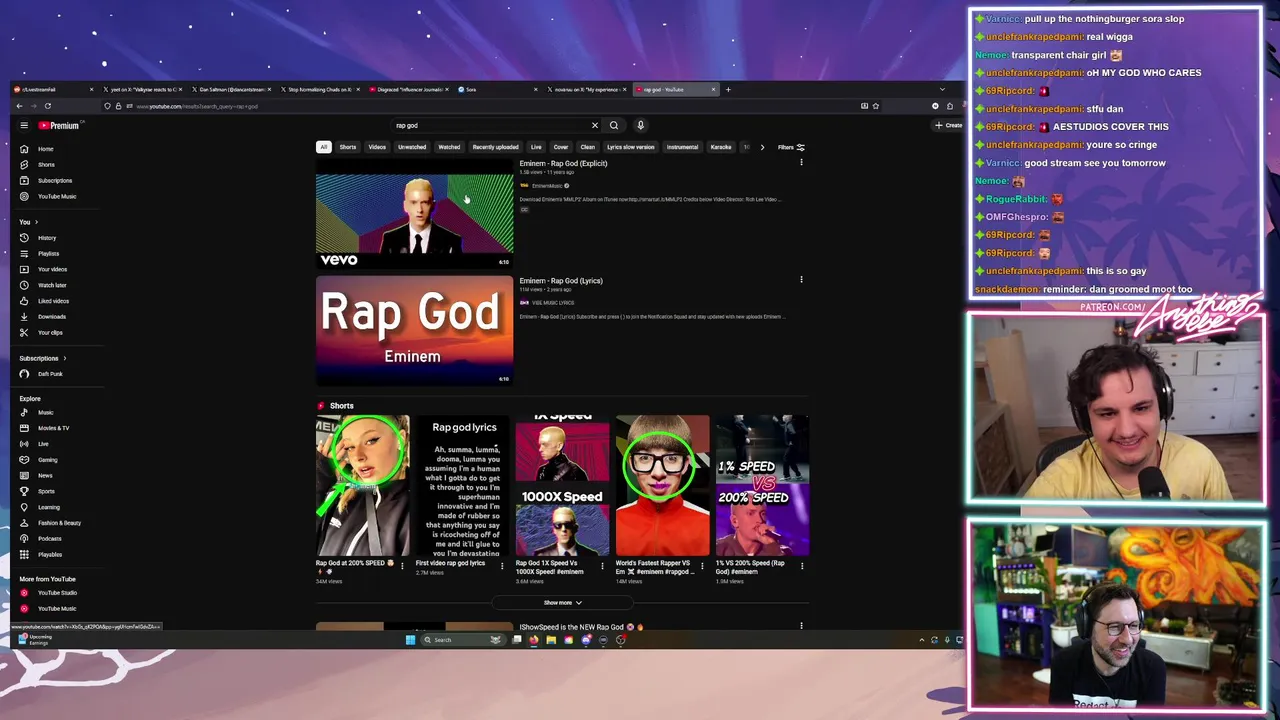Image resolution: width=1280 pixels, height=720 pixels.
Task: Click the browser address bar URL
Action: pyautogui.click(x=197, y=106)
